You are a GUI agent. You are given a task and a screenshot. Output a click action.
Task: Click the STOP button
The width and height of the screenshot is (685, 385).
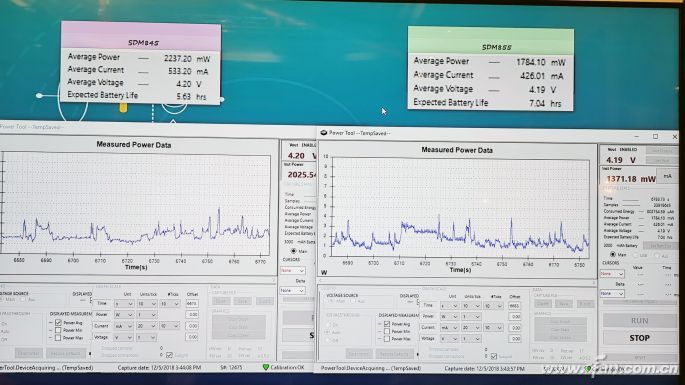point(639,338)
